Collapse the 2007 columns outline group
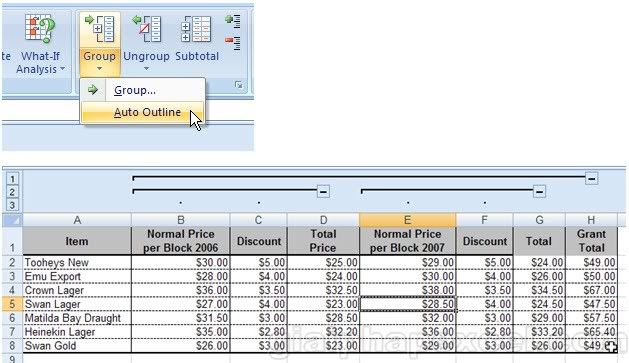The height and width of the screenshot is (363, 629). 540,192
